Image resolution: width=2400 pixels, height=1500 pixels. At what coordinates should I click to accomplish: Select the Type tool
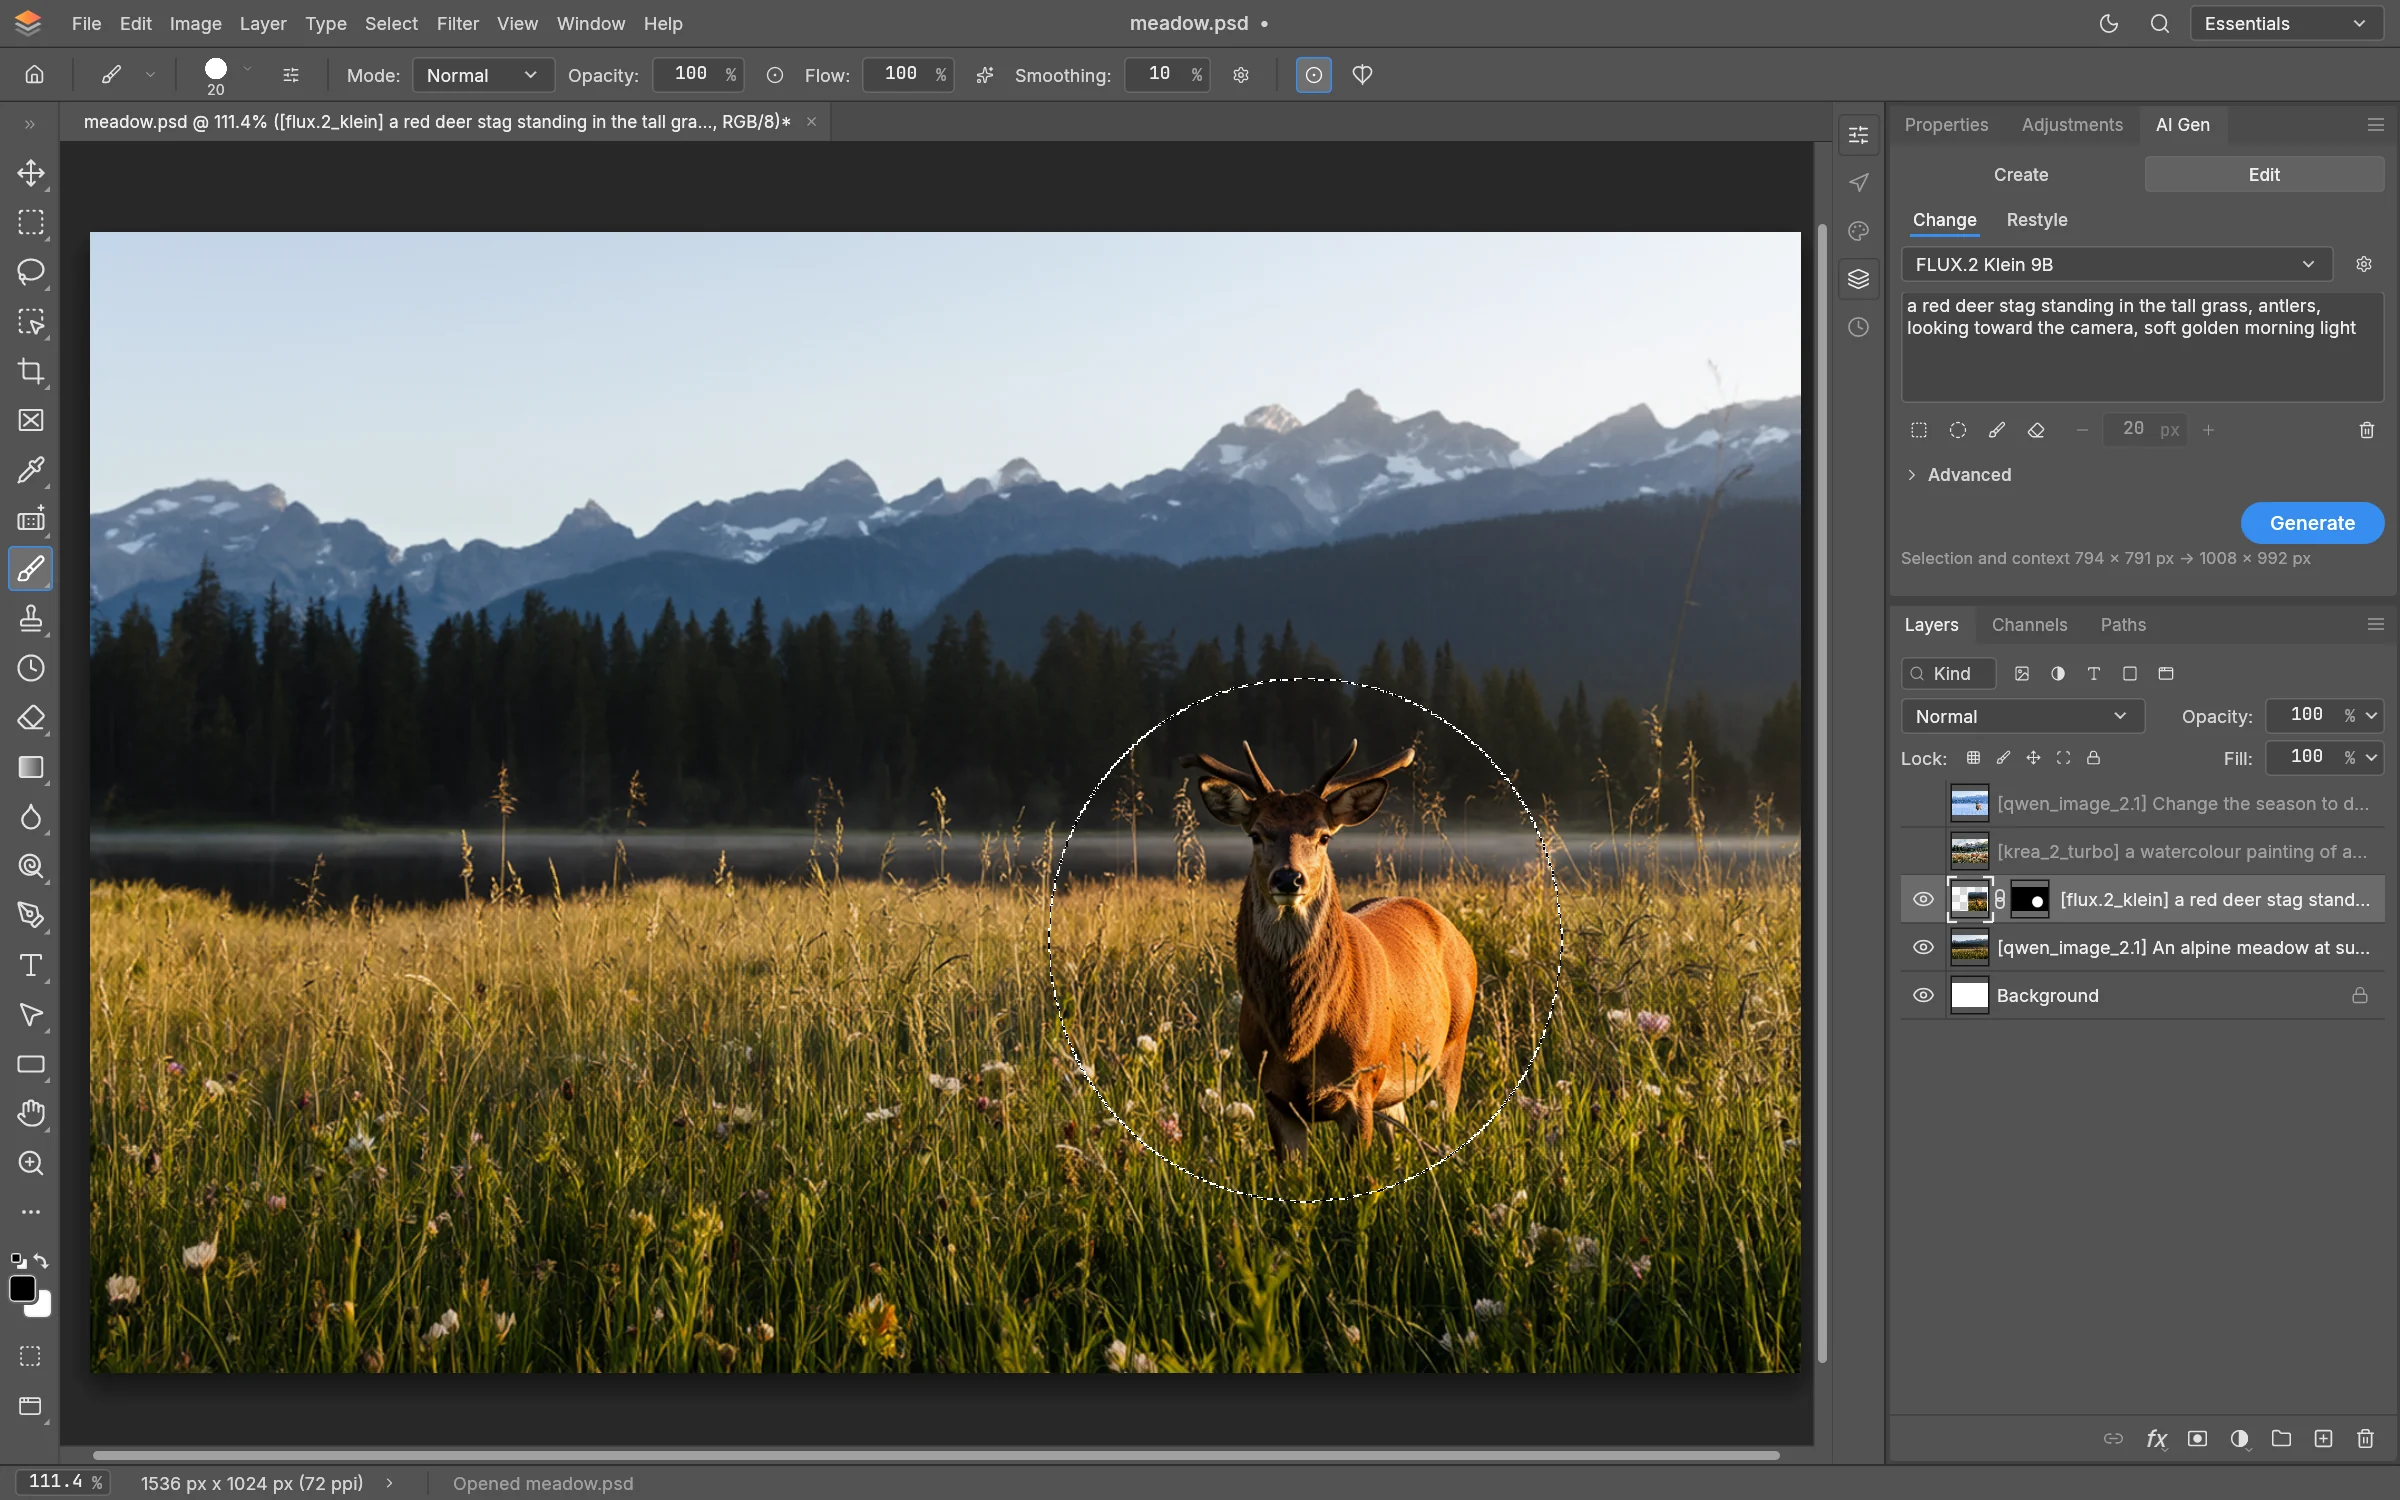[x=31, y=965]
